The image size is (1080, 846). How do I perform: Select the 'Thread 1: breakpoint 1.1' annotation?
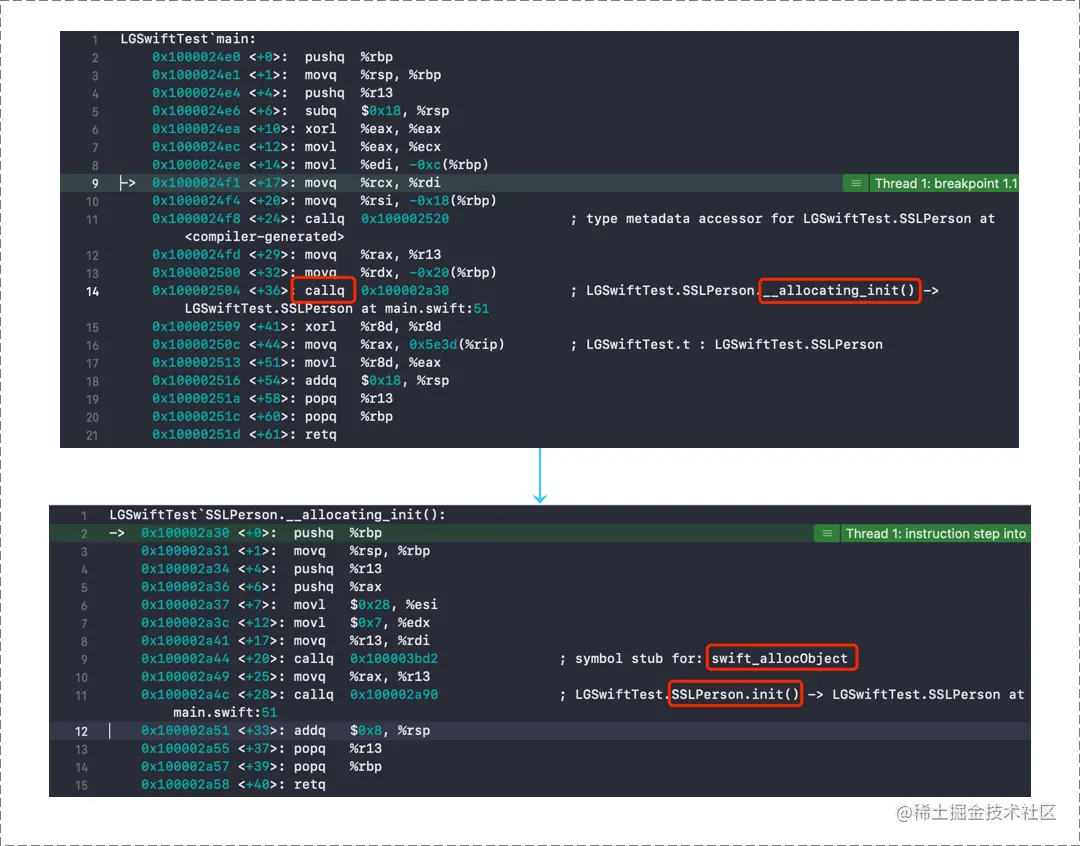pyautogui.click(x=945, y=183)
